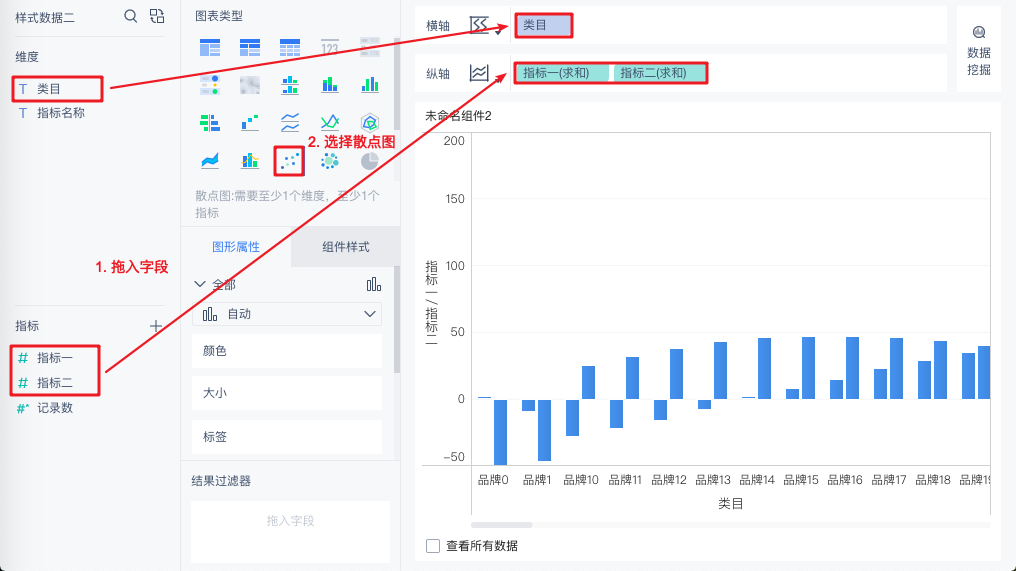Select the combo column-line chart type
Image resolution: width=1016 pixels, height=571 pixels.
(x=249, y=160)
